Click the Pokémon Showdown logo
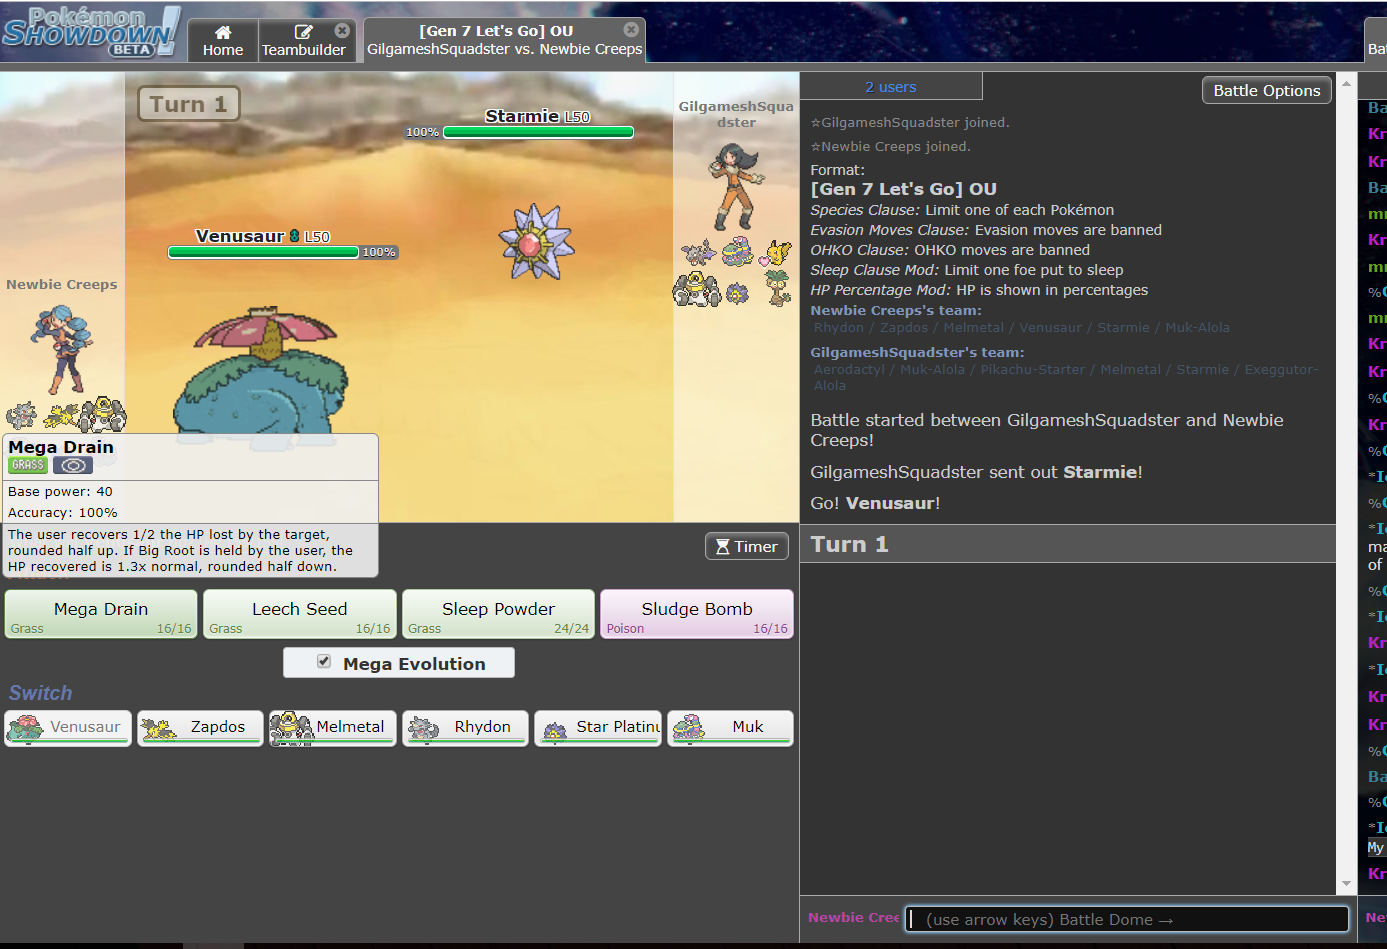1387x949 pixels. [91, 32]
